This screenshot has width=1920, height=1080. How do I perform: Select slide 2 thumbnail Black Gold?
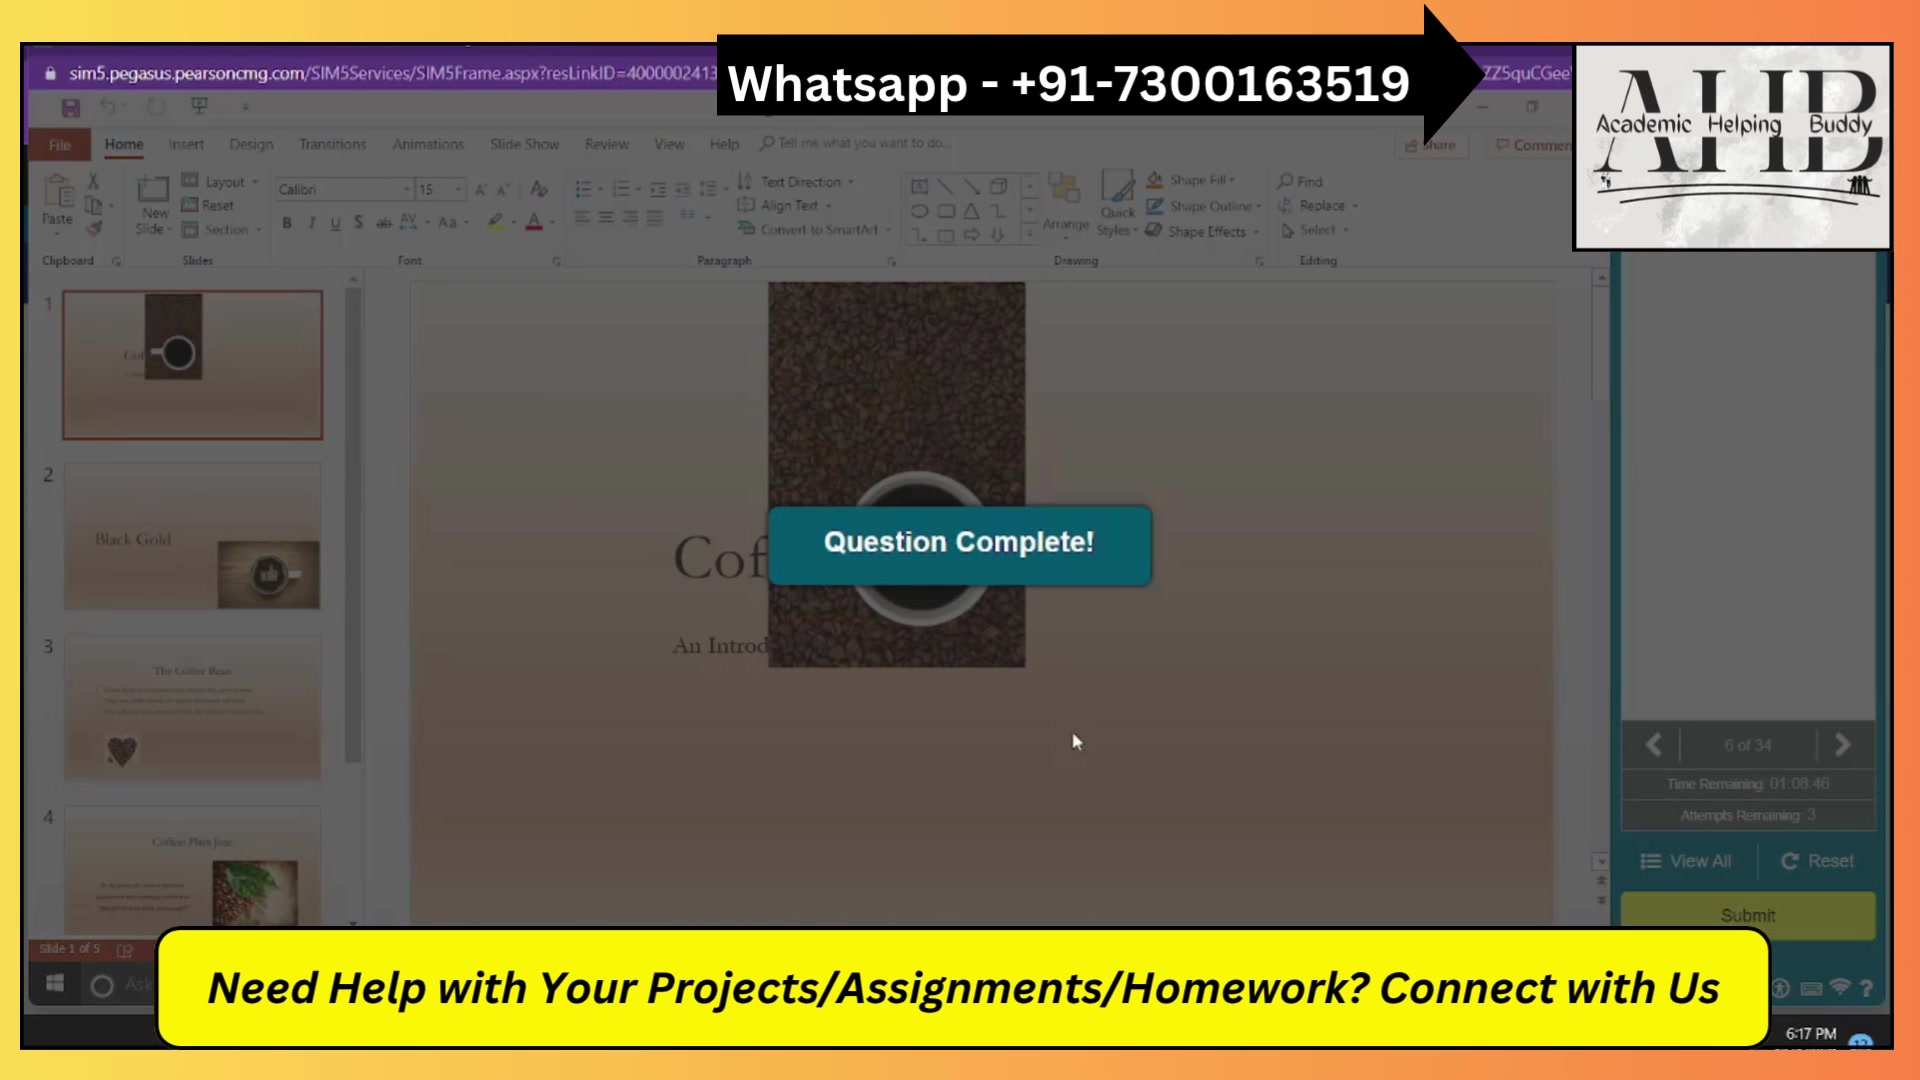click(x=192, y=536)
